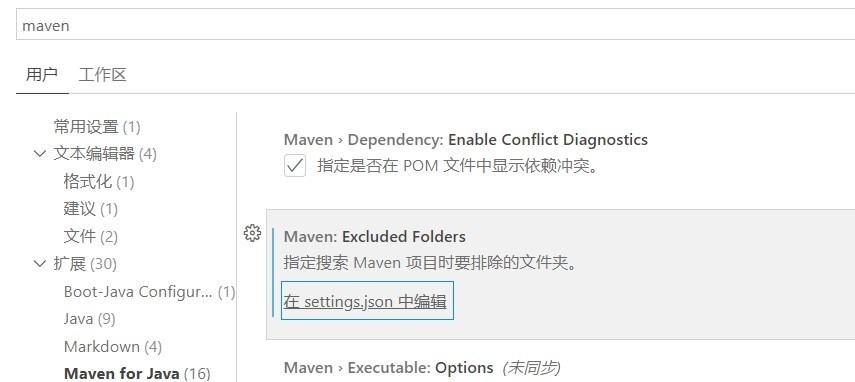Viewport: 855px width, 382px height.
Task: Select 常用设置 in the sidebar
Action: tap(97, 127)
